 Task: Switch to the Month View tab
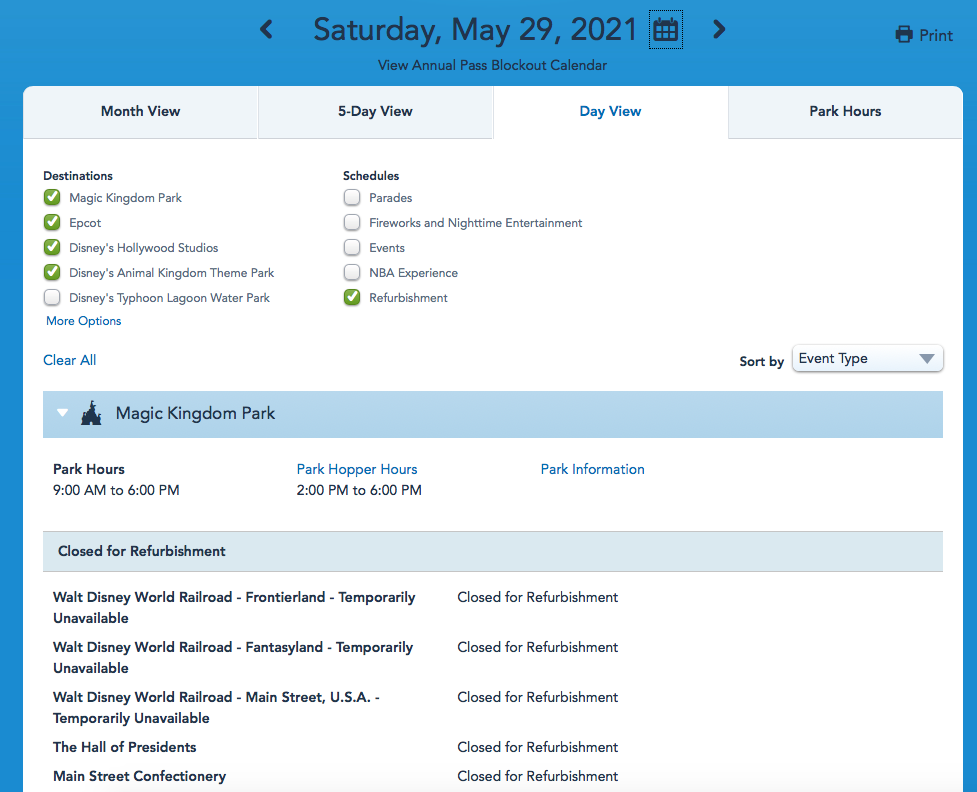[x=140, y=112]
